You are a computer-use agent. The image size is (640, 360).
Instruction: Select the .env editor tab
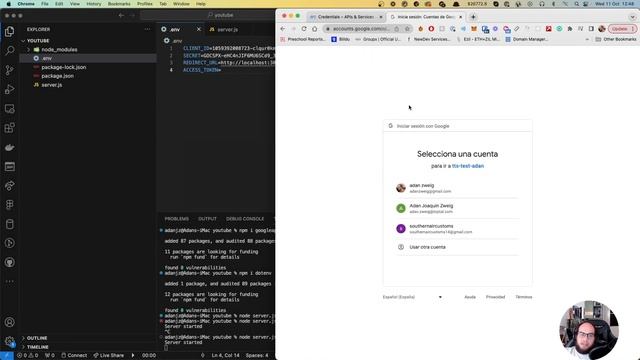176,29
